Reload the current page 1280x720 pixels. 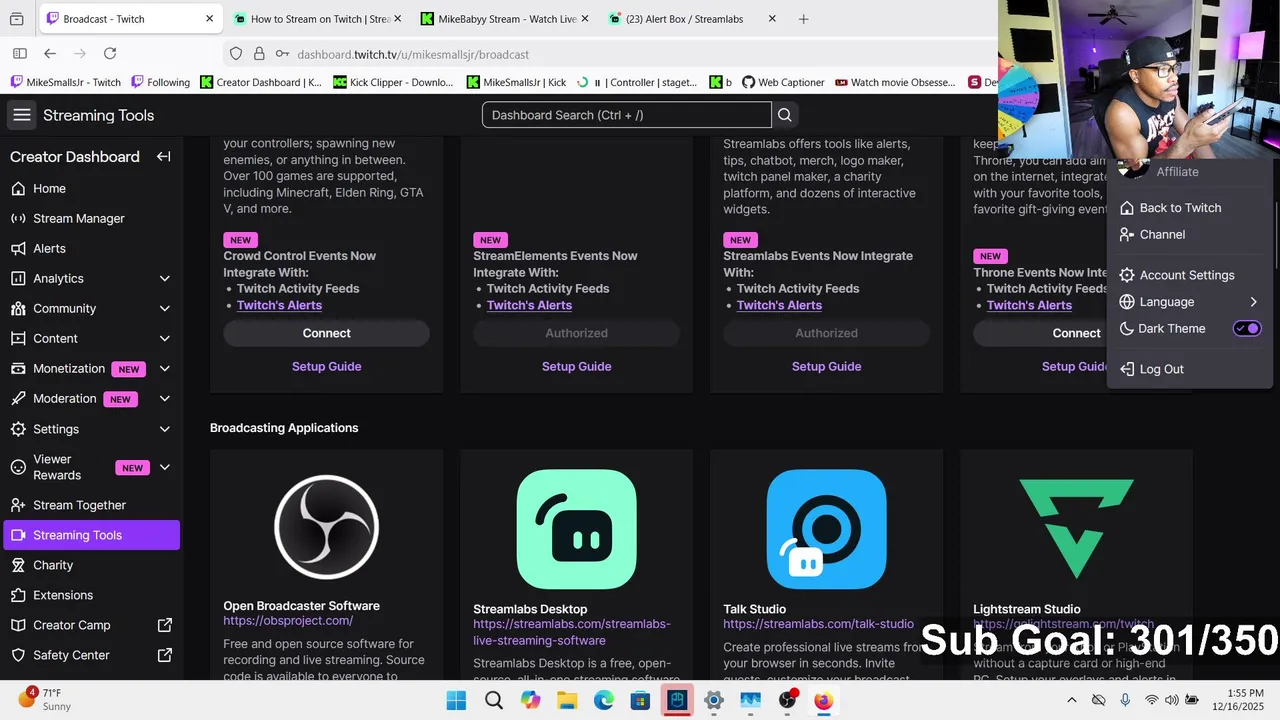point(110,54)
